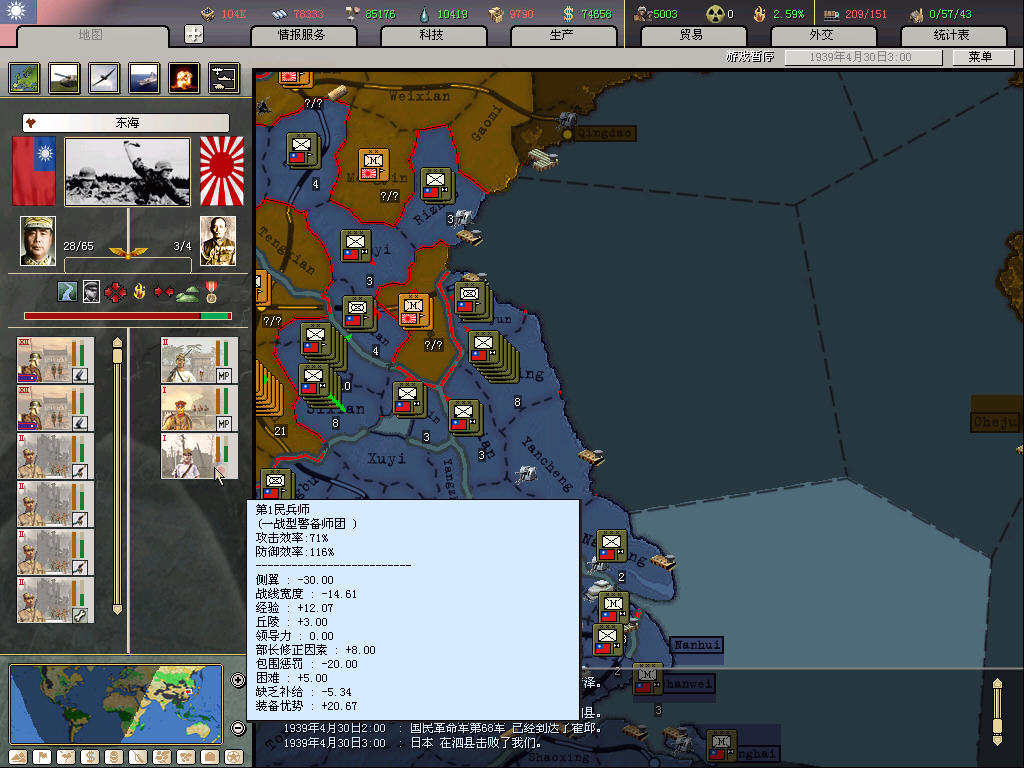Image resolution: width=1024 pixels, height=768 pixels.
Task: Select the top Japanese MP division card
Action: [200, 360]
